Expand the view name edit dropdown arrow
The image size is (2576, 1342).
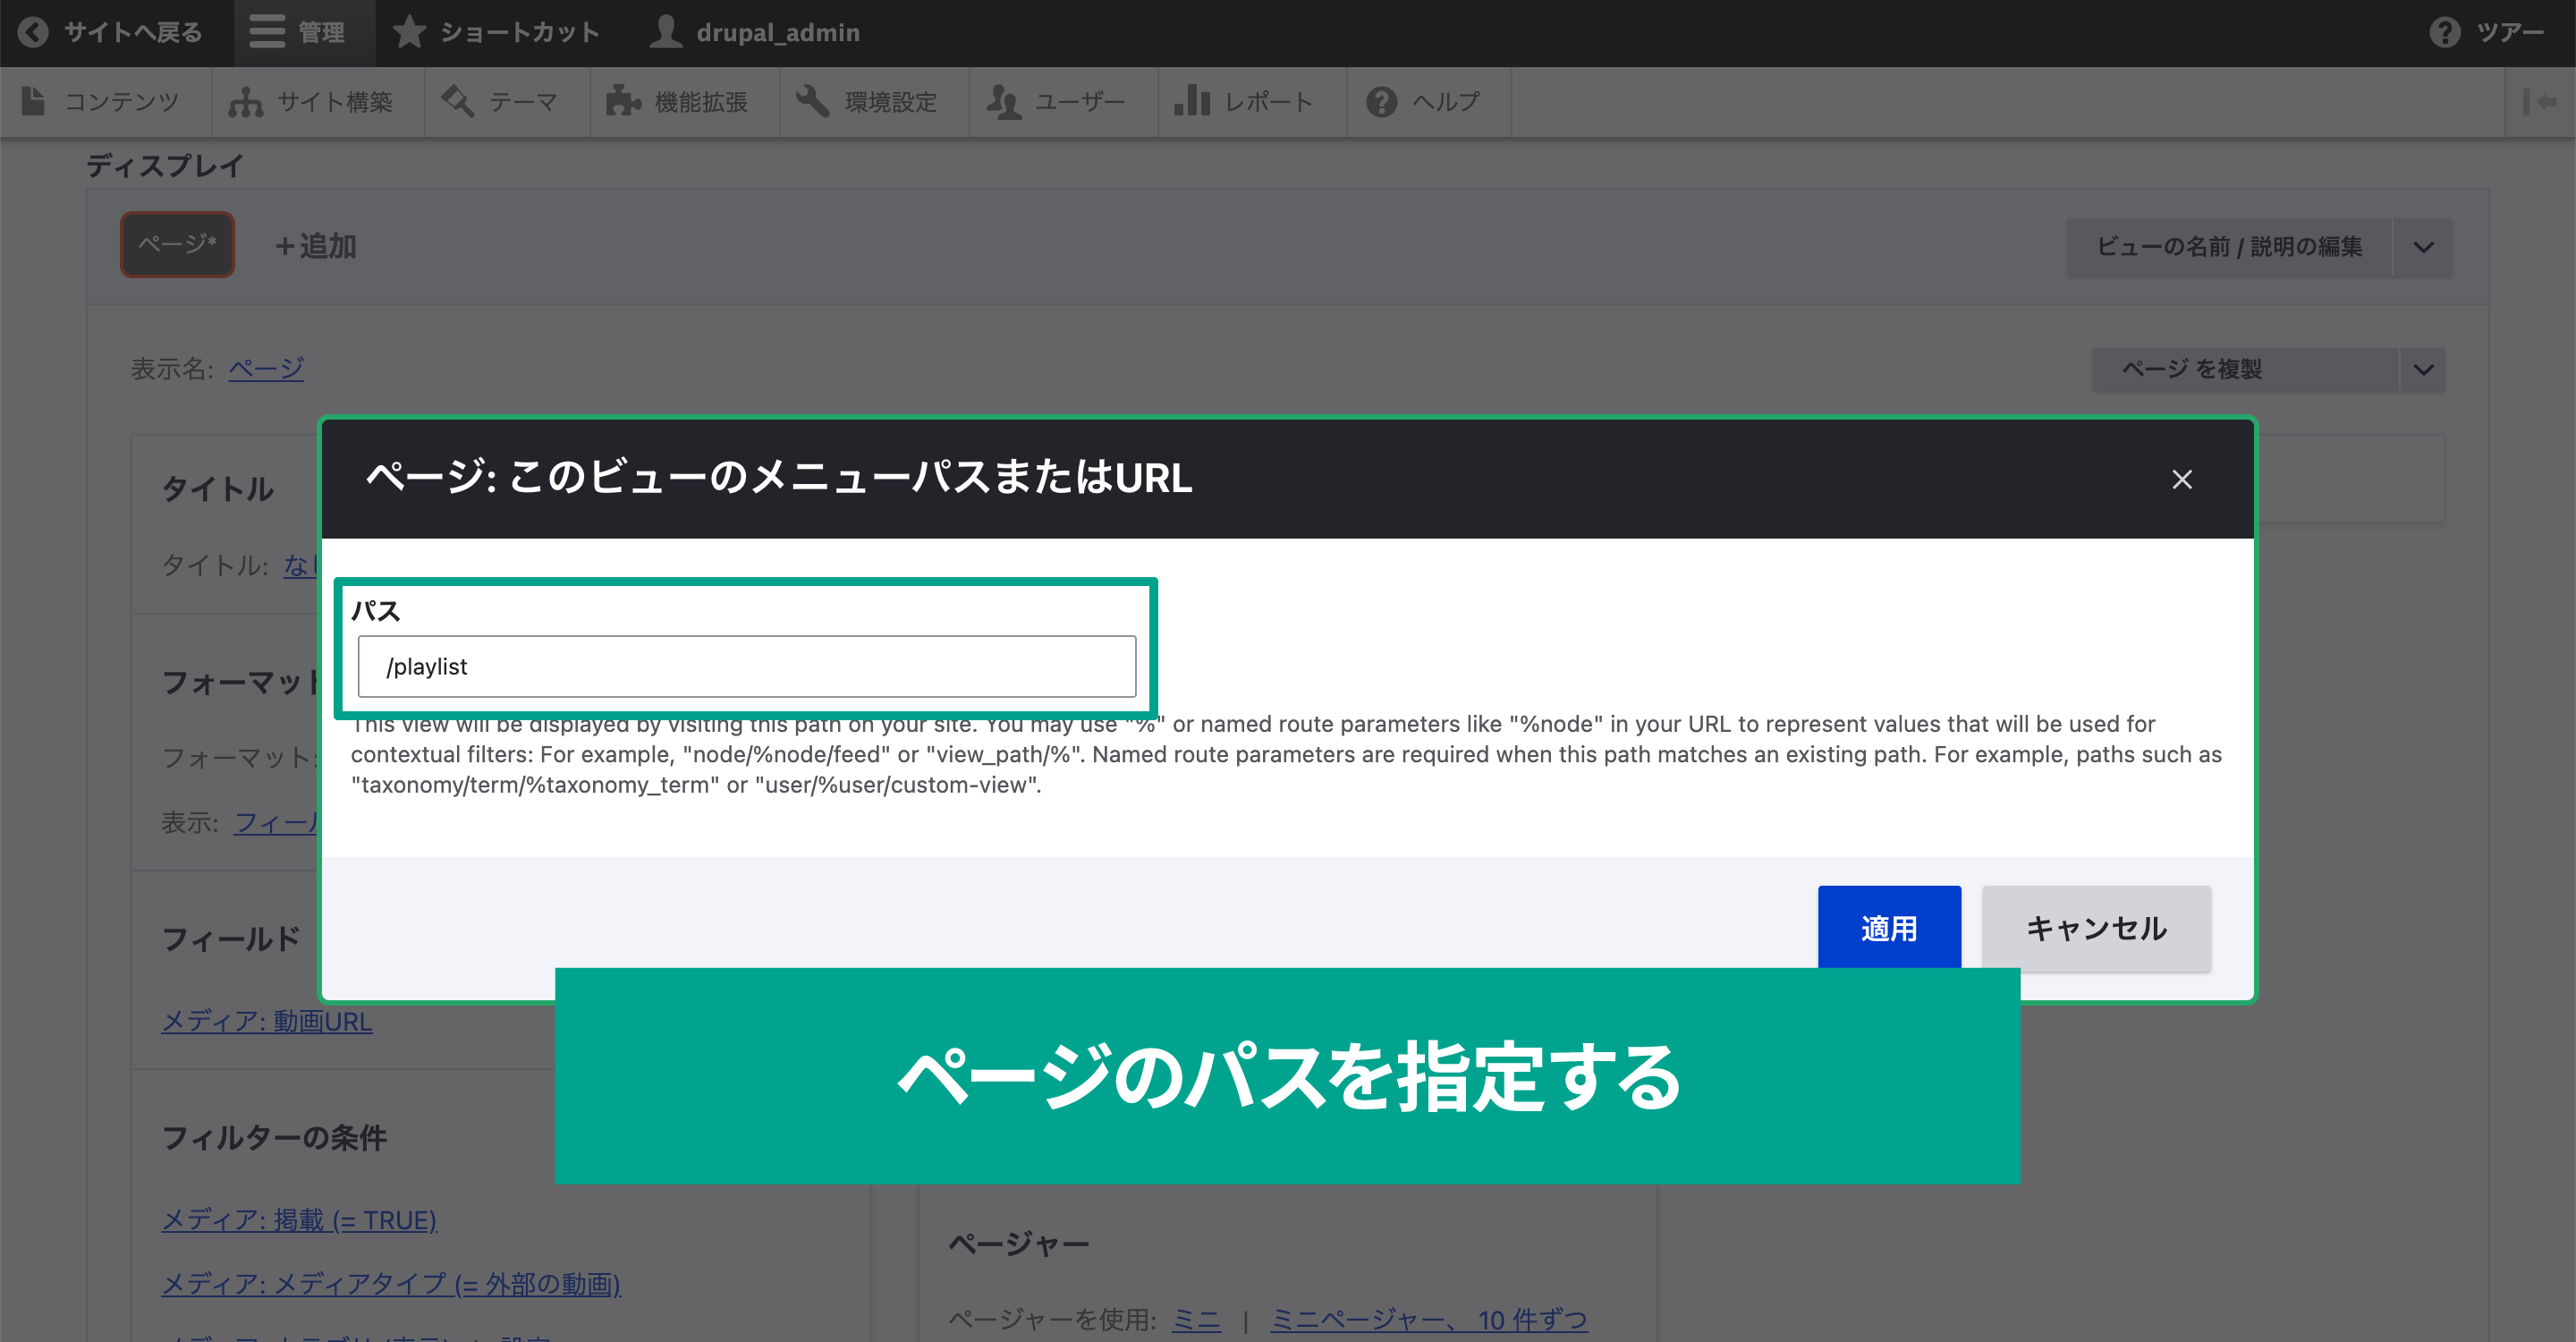pos(2423,246)
